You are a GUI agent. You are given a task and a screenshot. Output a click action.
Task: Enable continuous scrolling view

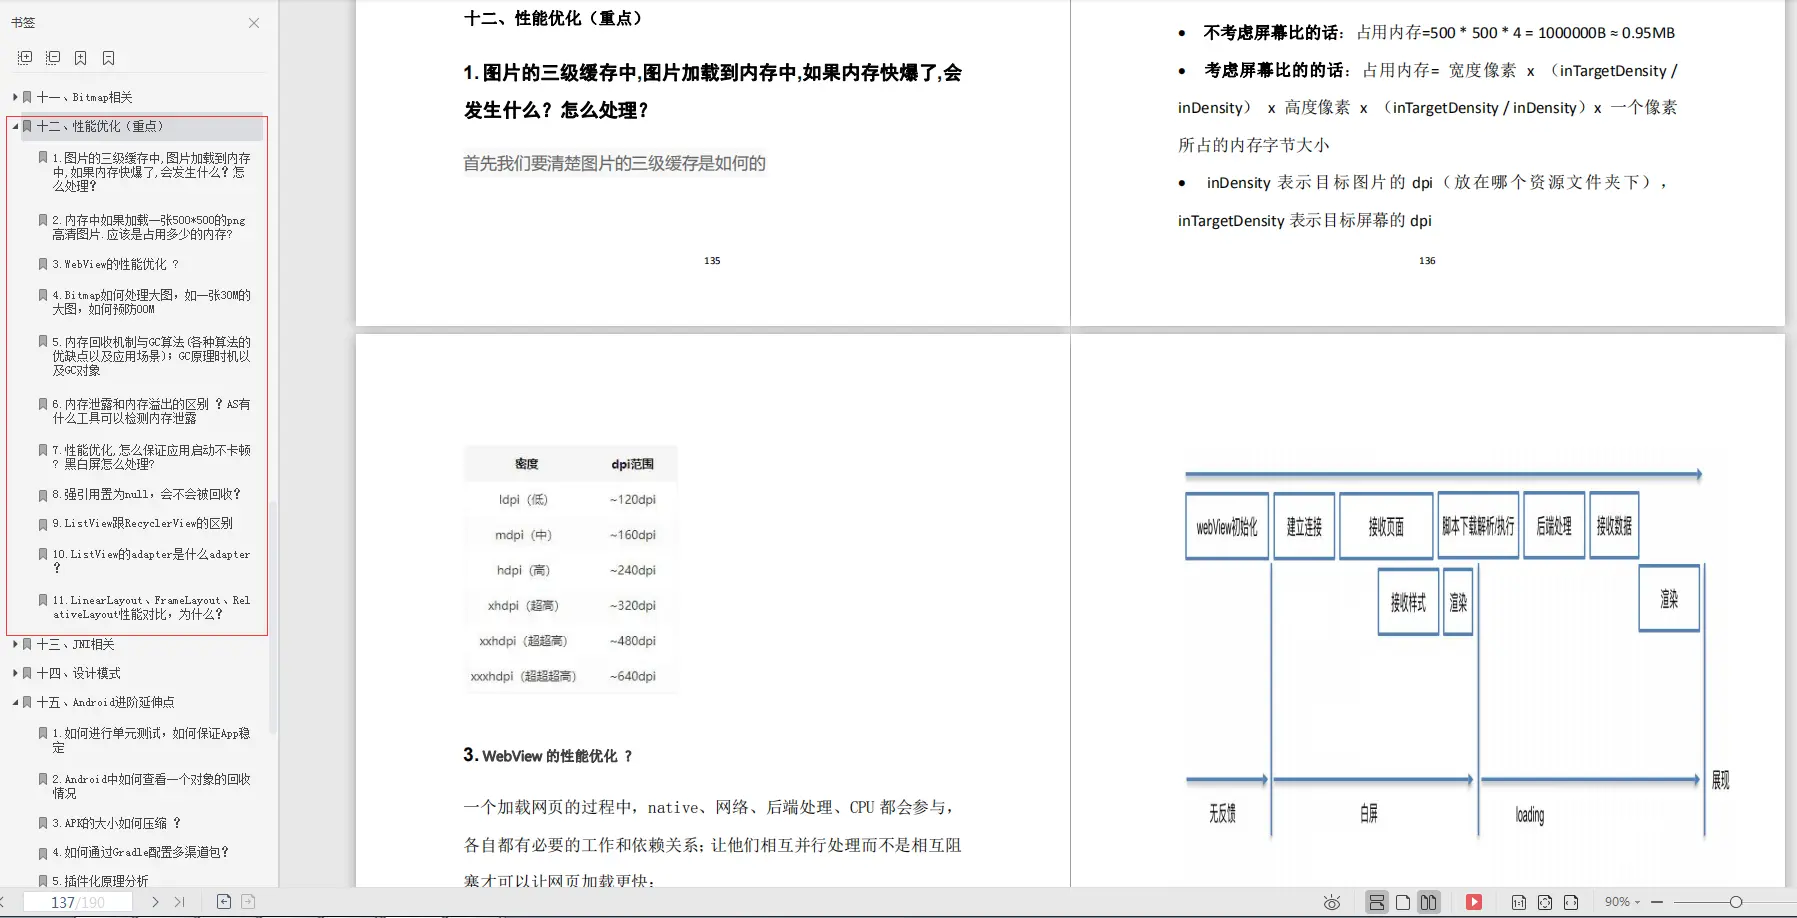pos(1377,902)
